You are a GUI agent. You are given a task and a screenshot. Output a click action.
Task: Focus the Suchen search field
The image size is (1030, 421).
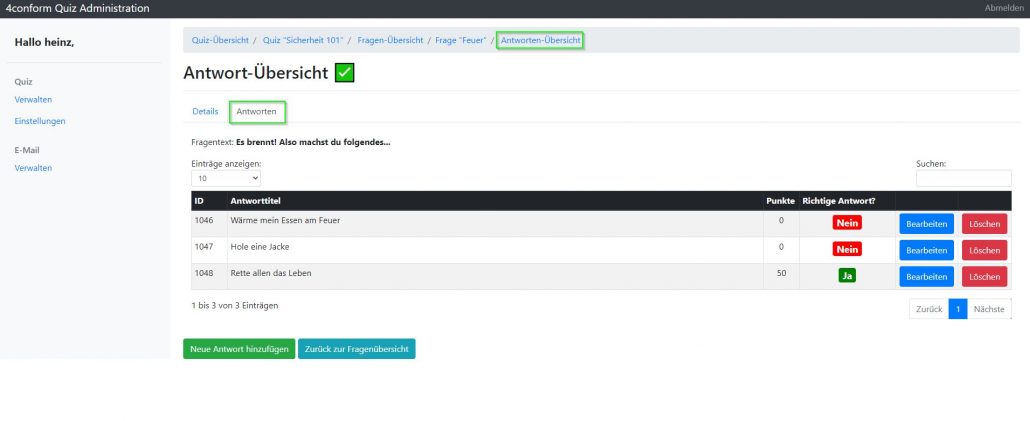click(963, 178)
